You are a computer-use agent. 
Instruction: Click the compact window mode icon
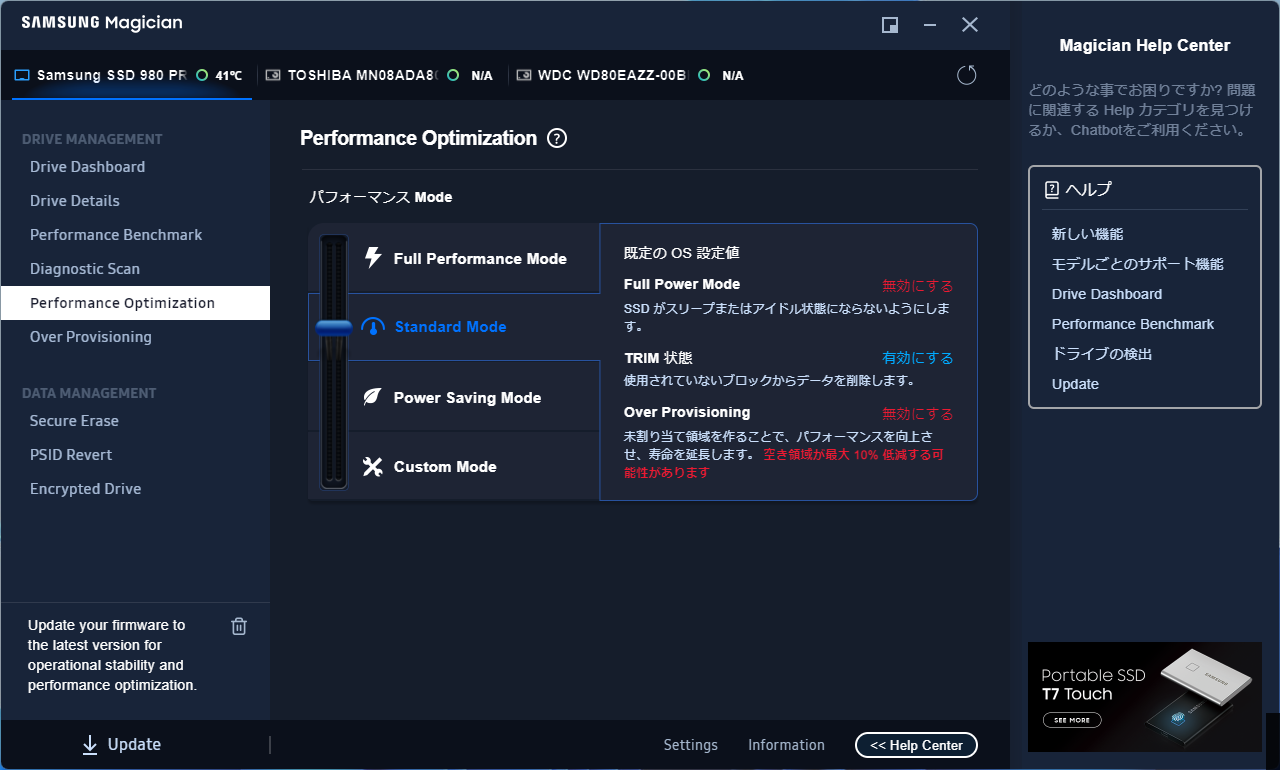point(889,25)
